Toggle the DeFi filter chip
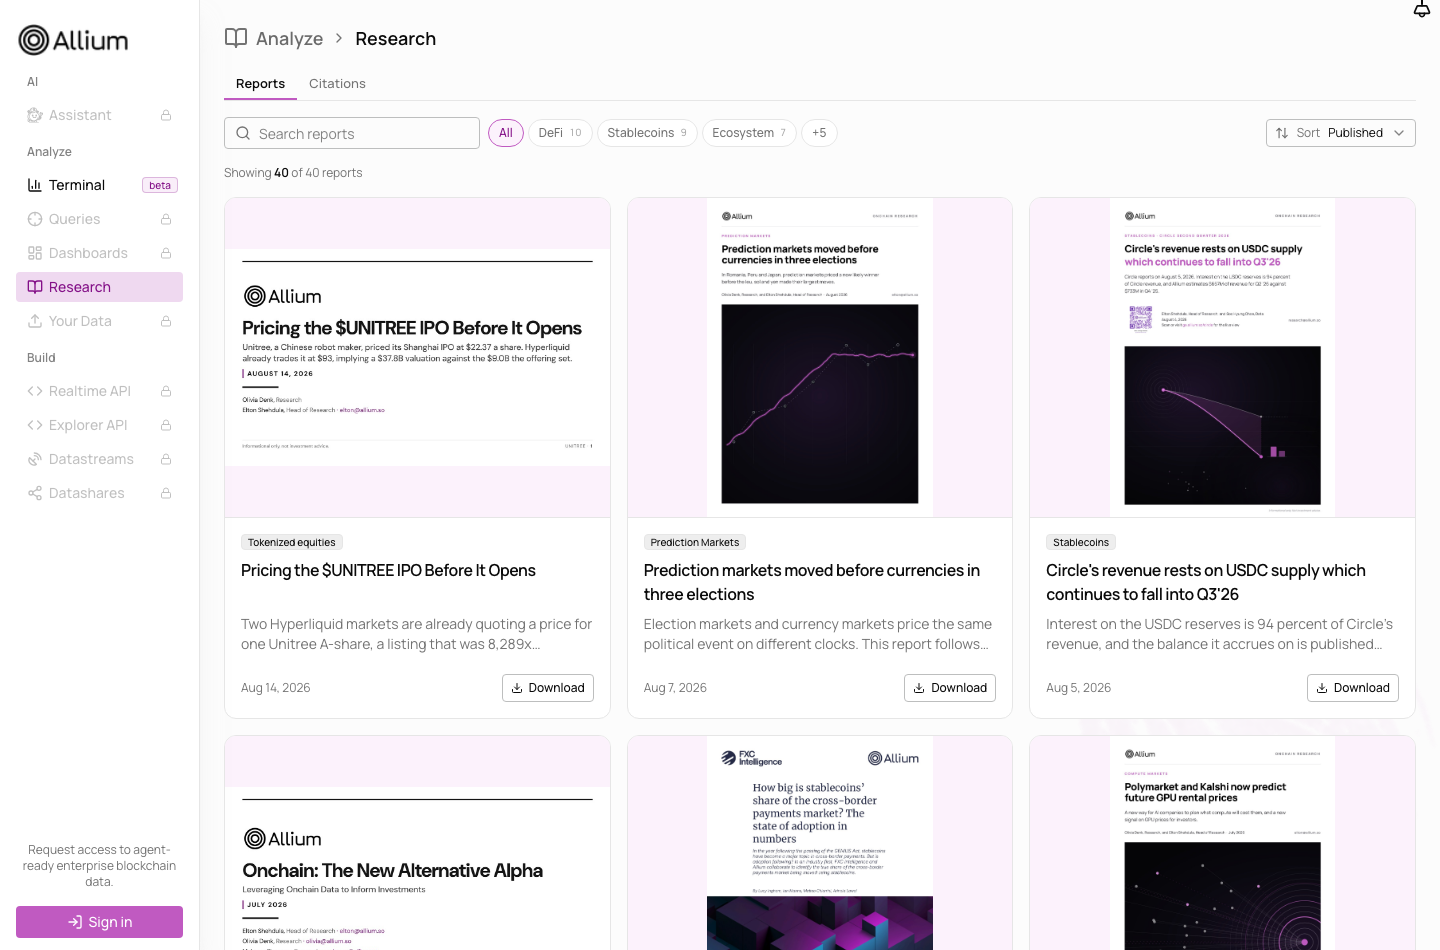 560,133
